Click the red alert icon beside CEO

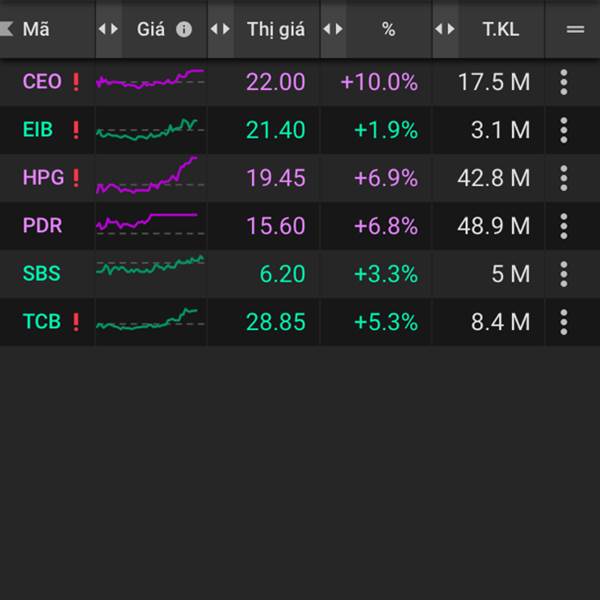pos(76,82)
